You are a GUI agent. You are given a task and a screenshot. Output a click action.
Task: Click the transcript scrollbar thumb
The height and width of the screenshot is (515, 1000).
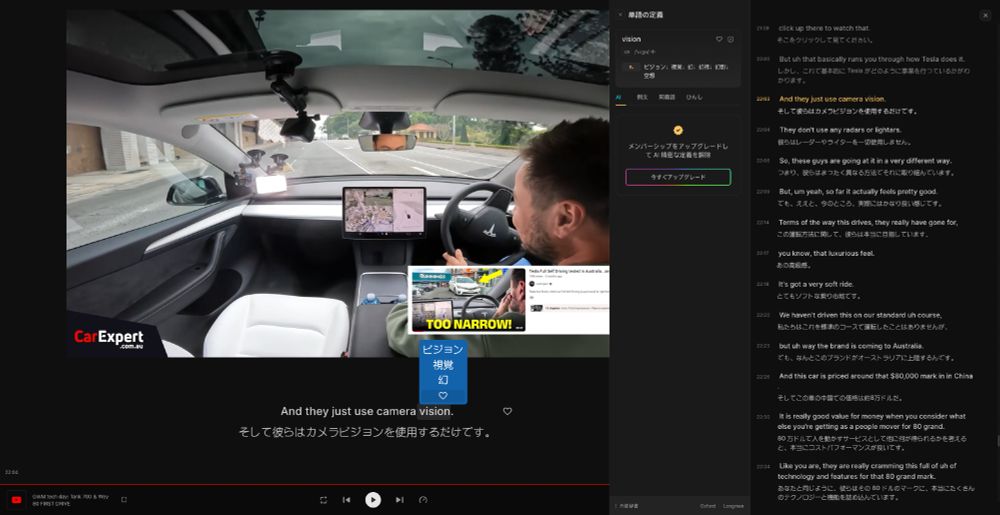tap(997, 440)
